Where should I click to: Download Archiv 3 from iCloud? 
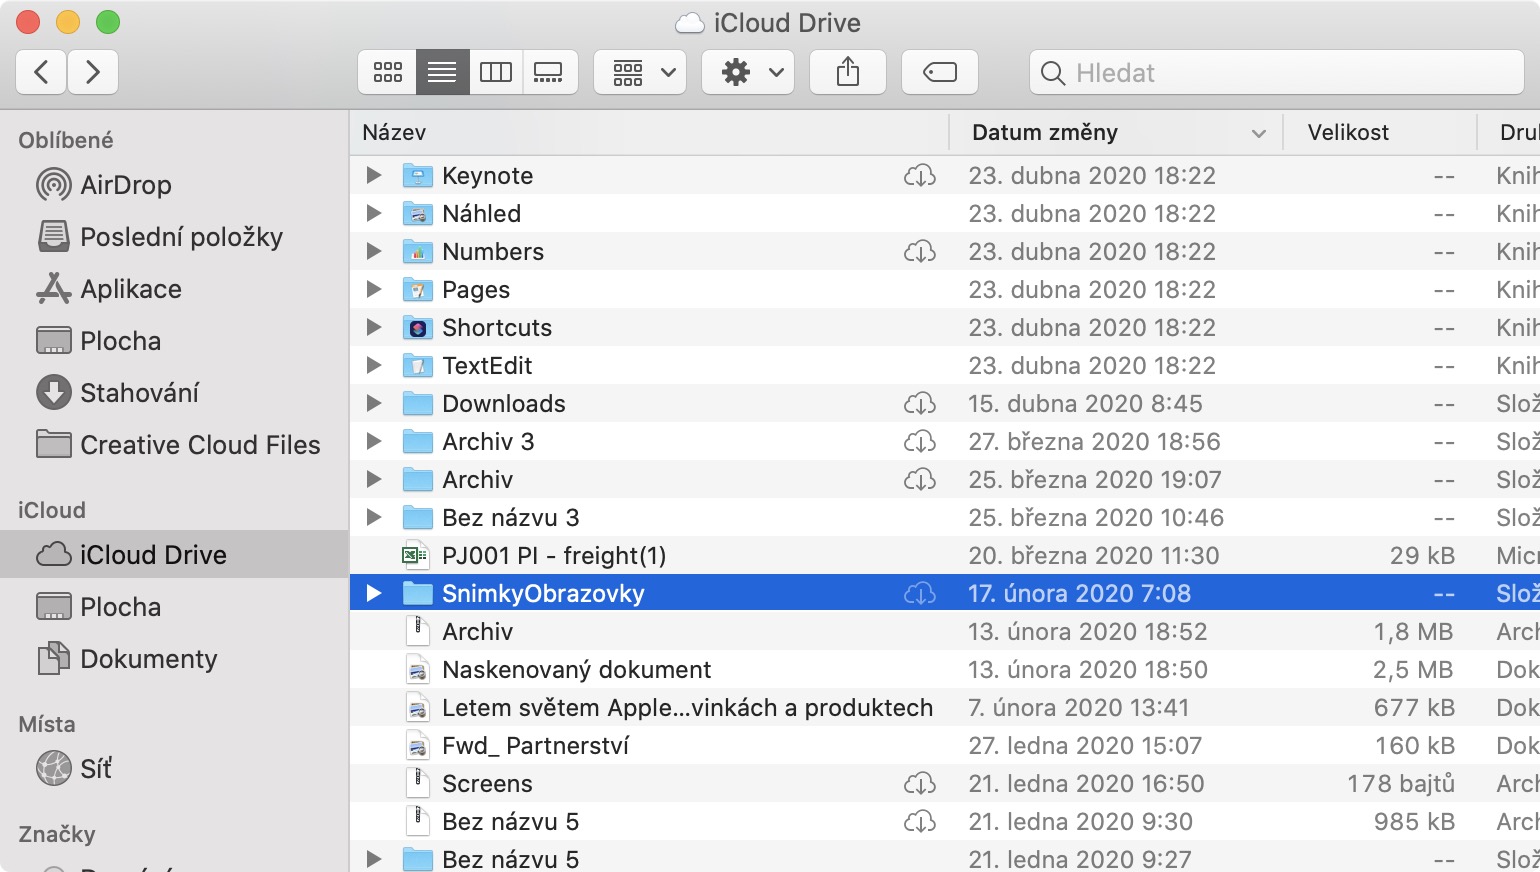pyautogui.click(x=920, y=442)
